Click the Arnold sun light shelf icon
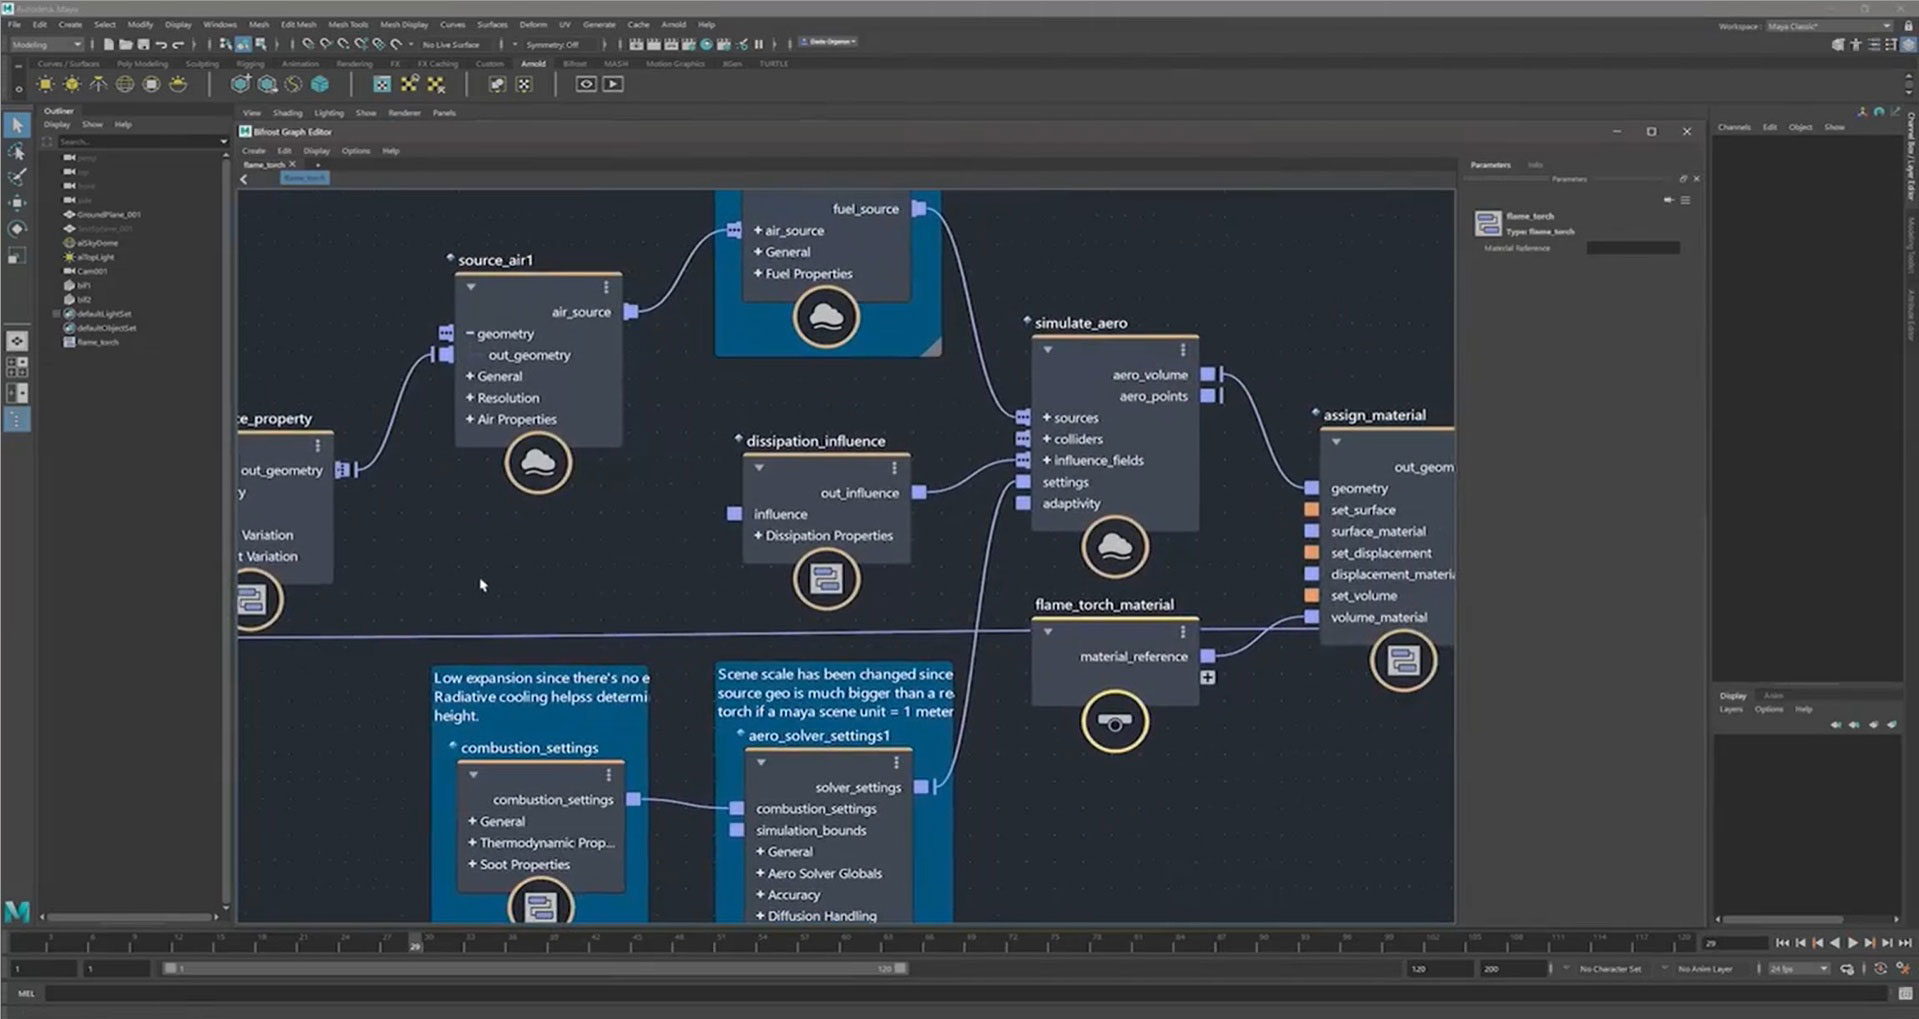This screenshot has height=1019, width=1919. [x=45, y=84]
